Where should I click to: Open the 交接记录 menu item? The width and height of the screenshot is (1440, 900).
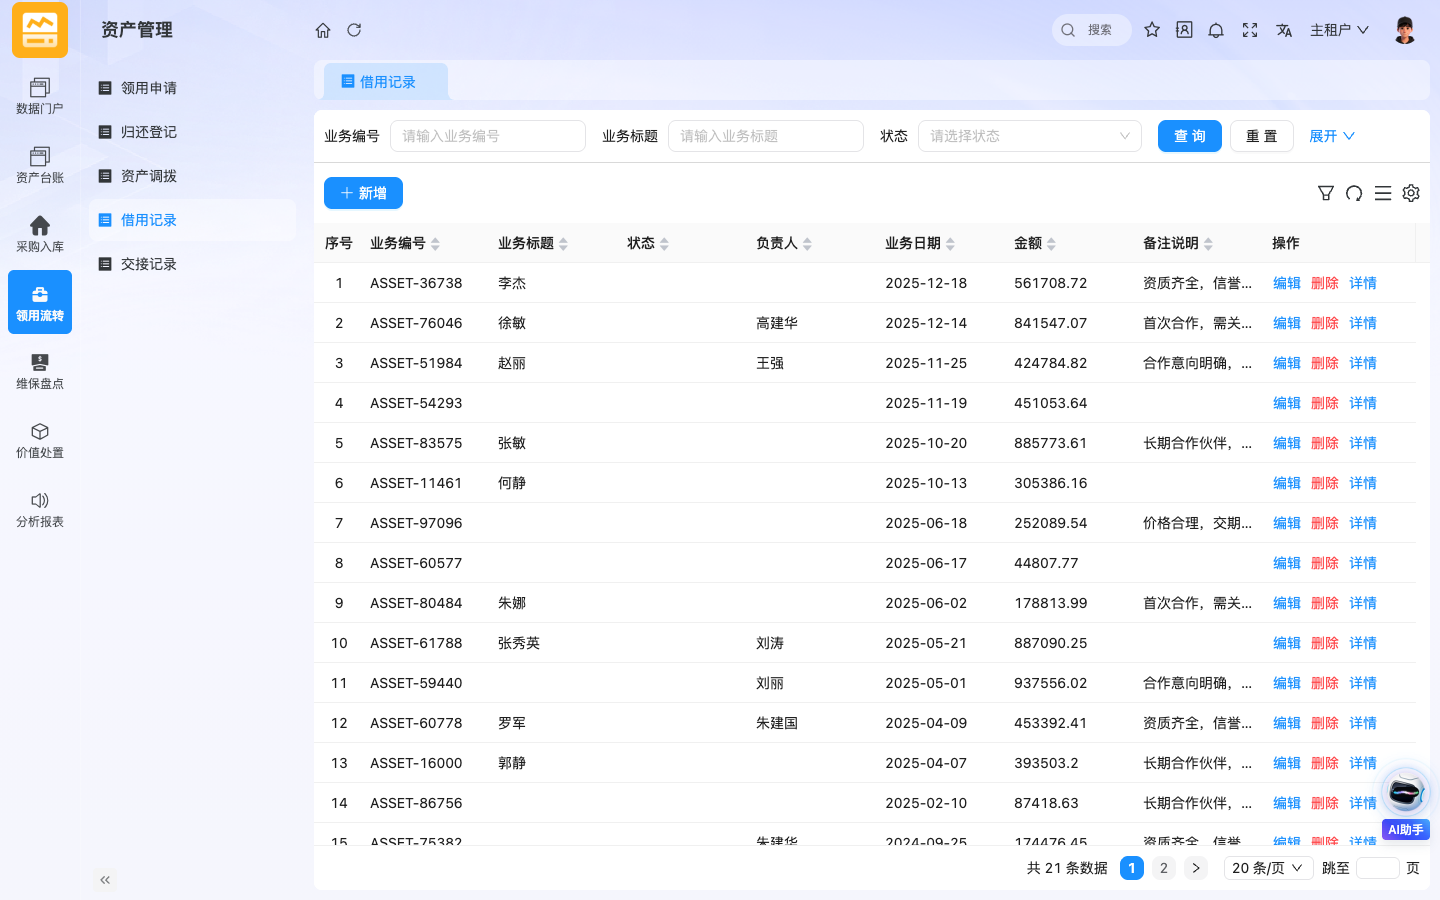coord(192,264)
